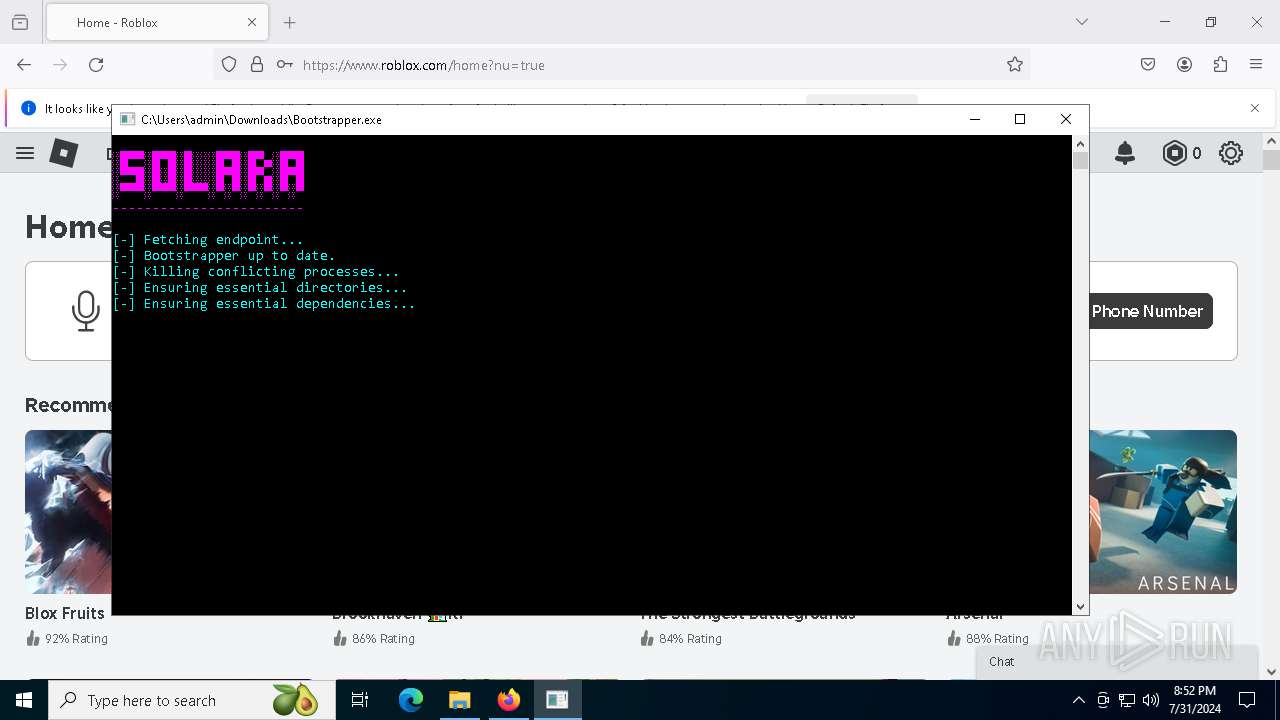Image resolution: width=1280 pixels, height=720 pixels.
Task: Bookmark this page with the star
Action: 1015,65
